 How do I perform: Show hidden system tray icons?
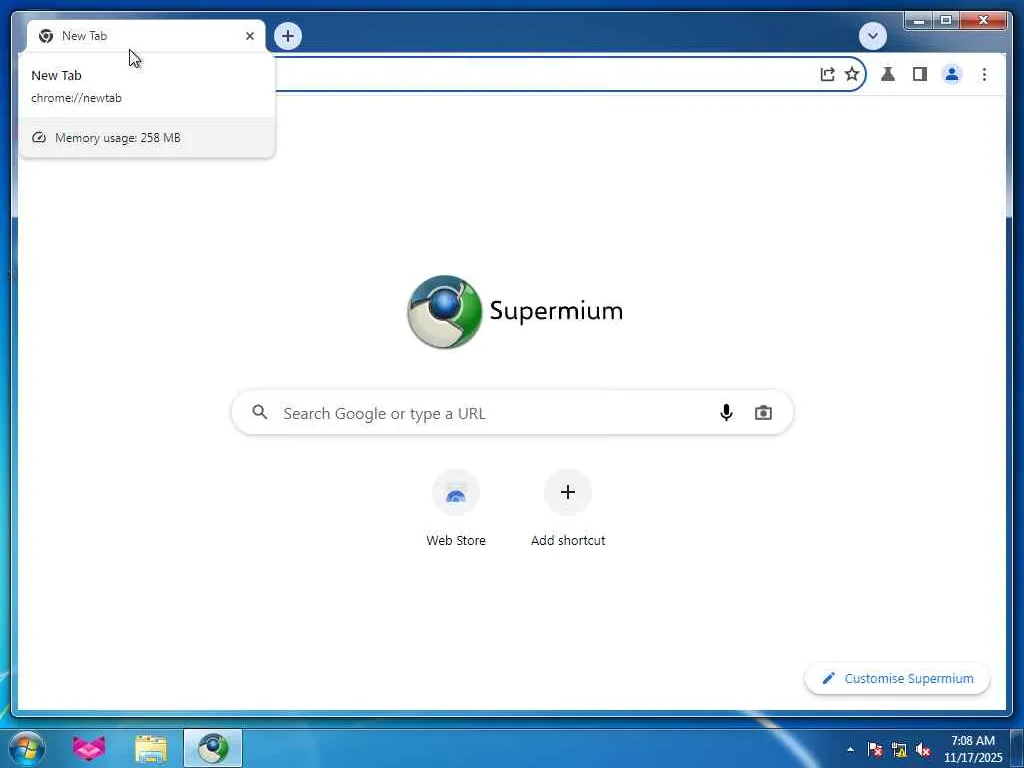pyautogui.click(x=850, y=749)
